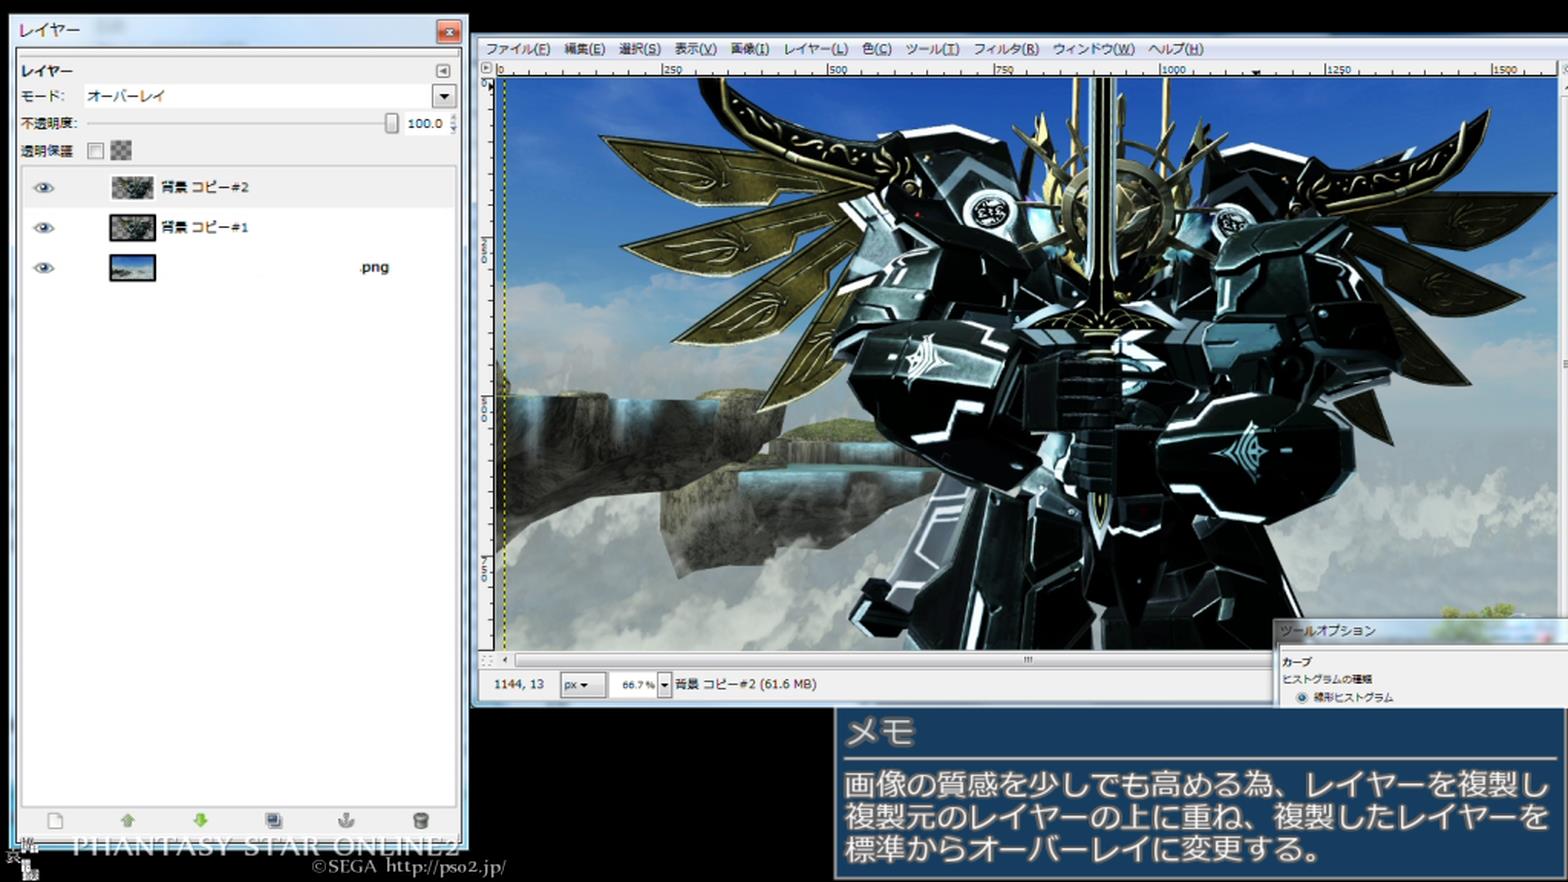Click the alpha-lock checkerboard icon
Screen dimensions: 1568x882
coord(121,151)
